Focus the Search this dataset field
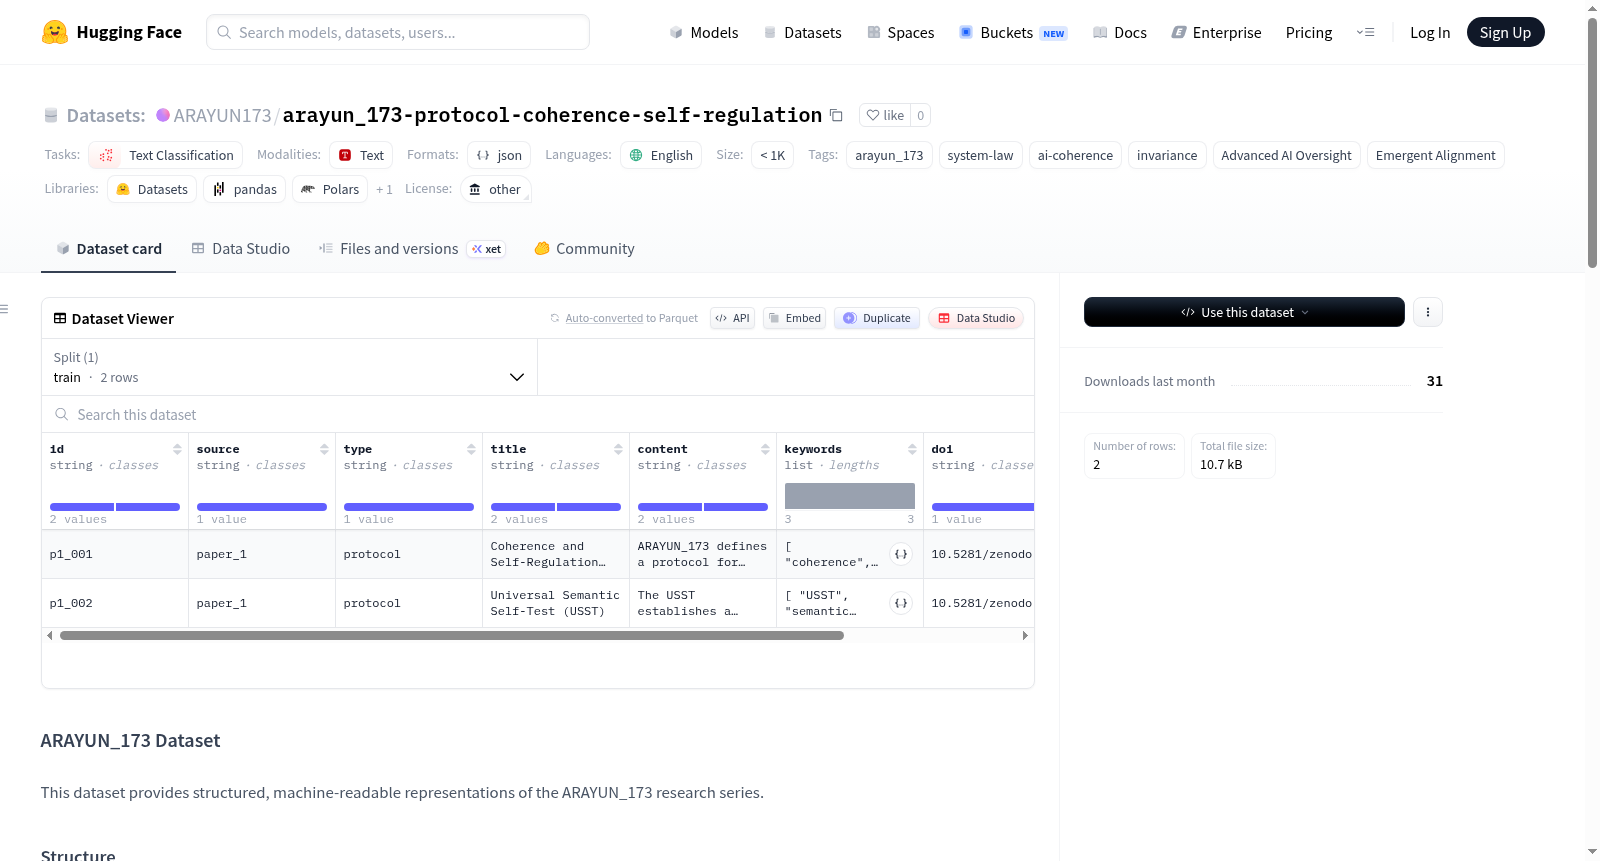Screen dimensions: 1600x861 538,414
